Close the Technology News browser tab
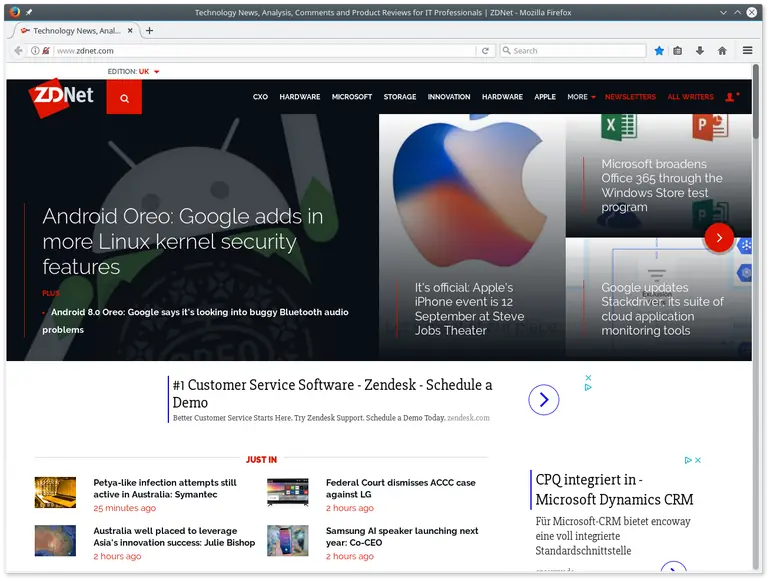This screenshot has height=581, width=770. coord(130,30)
